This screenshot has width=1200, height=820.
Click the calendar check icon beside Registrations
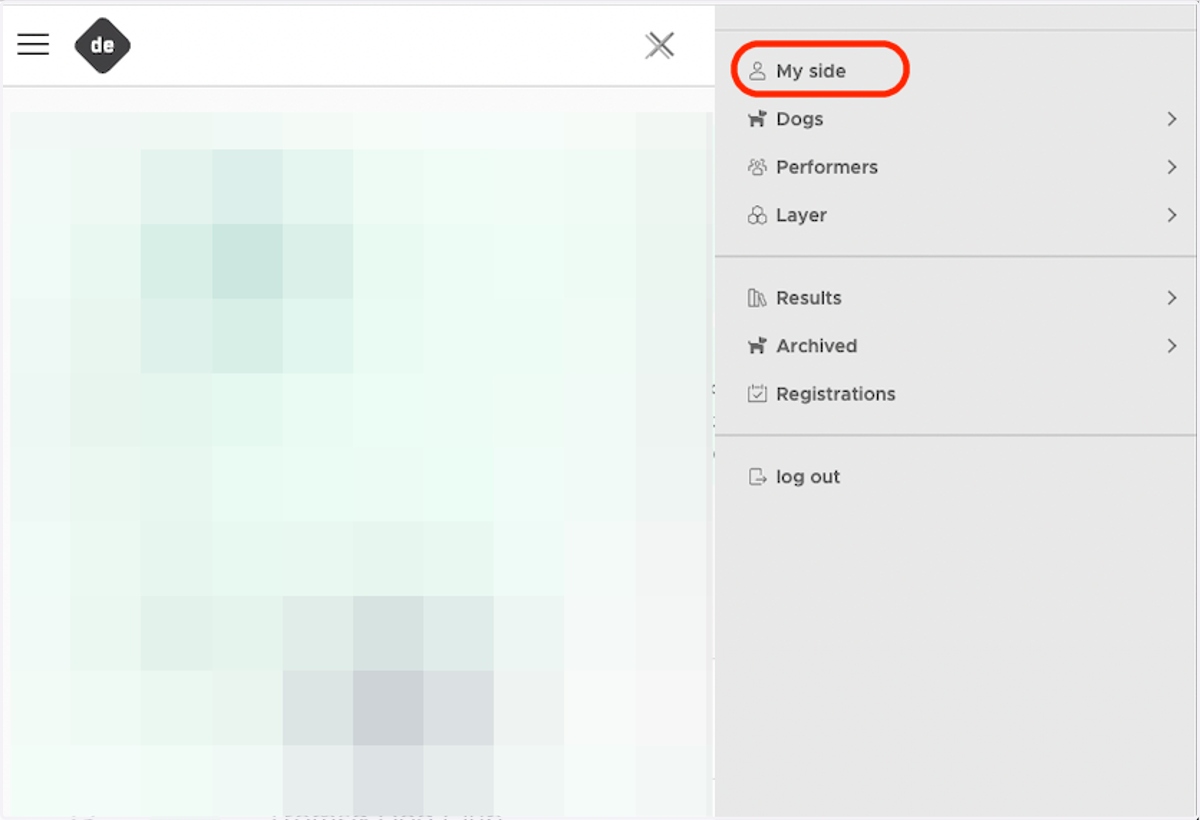[x=757, y=394]
